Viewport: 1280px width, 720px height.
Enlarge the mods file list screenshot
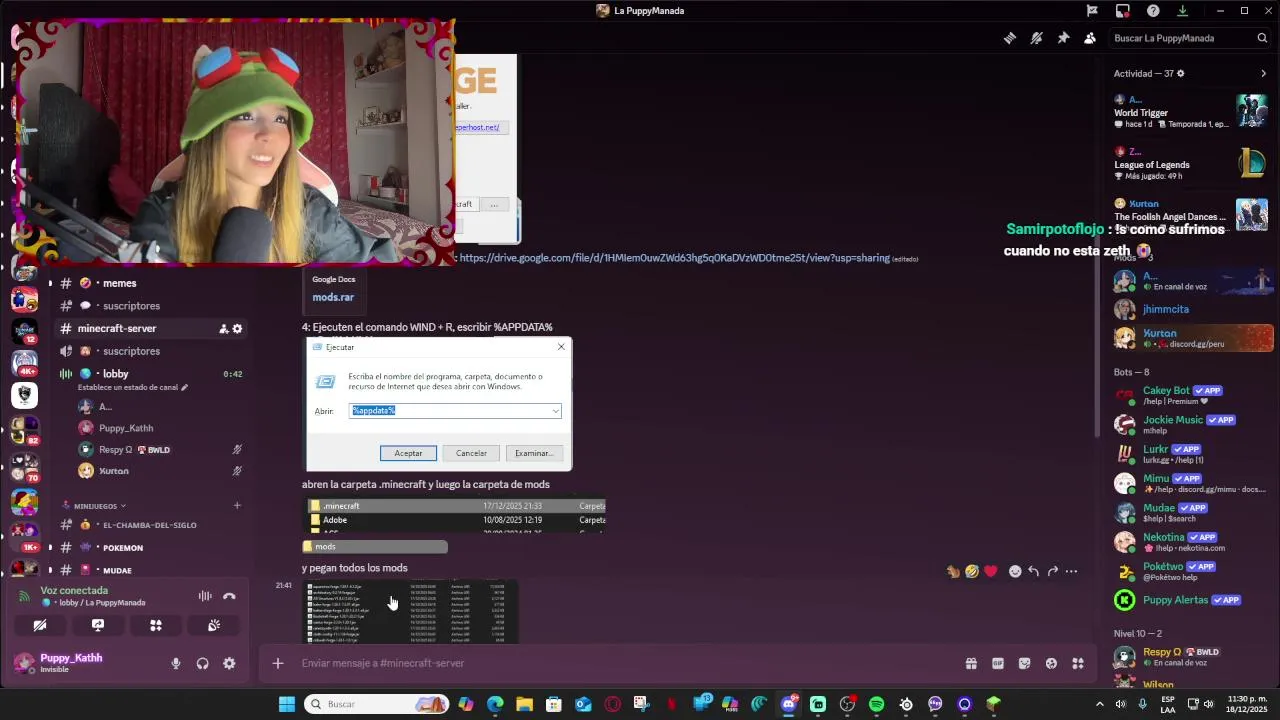pos(410,612)
